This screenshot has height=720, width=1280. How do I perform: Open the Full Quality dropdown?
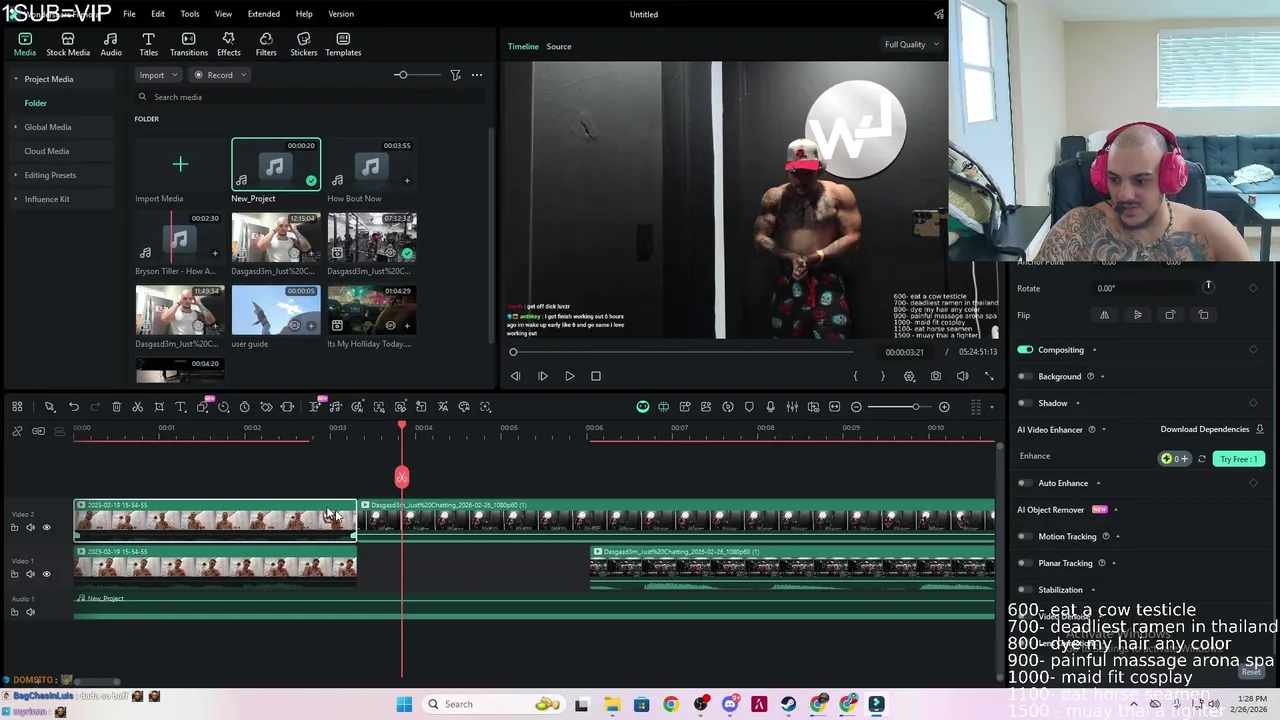coord(911,44)
